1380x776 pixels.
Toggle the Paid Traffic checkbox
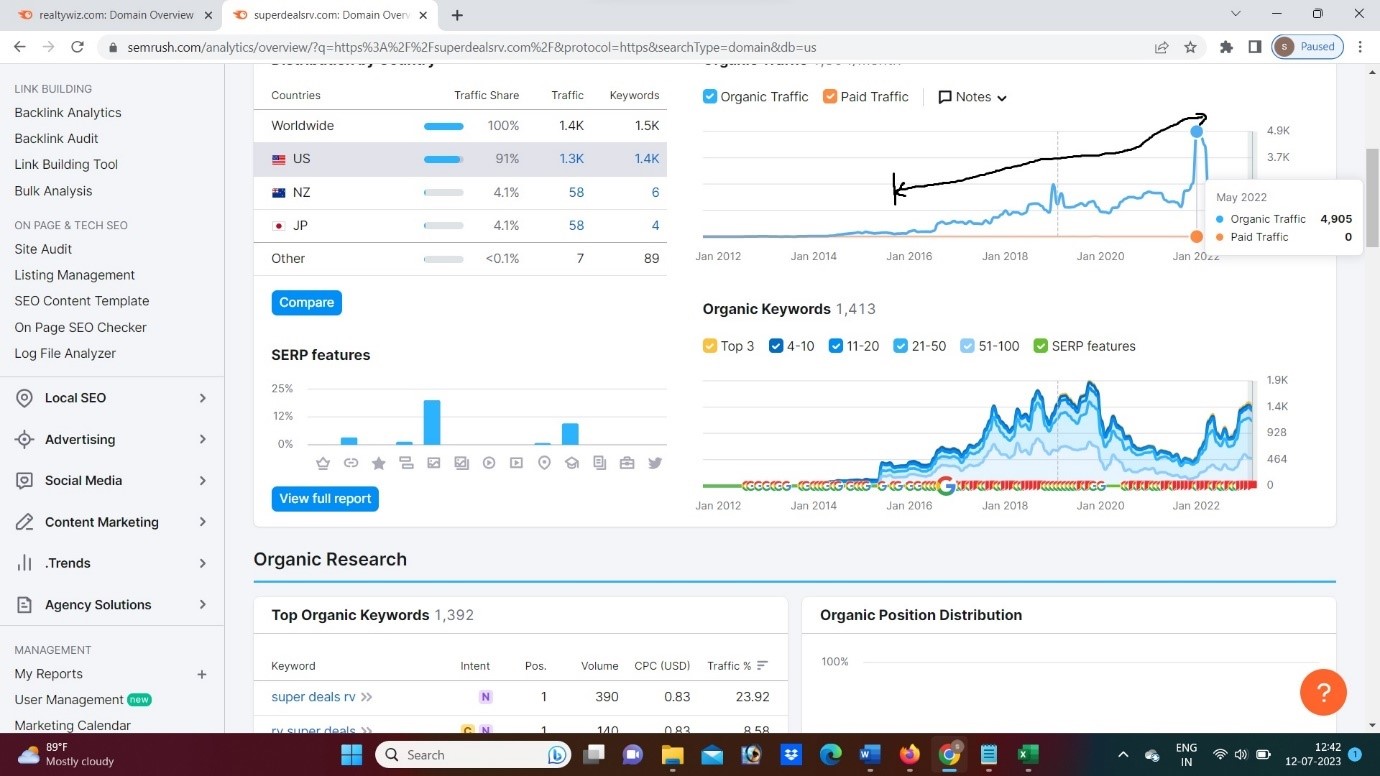pos(830,97)
